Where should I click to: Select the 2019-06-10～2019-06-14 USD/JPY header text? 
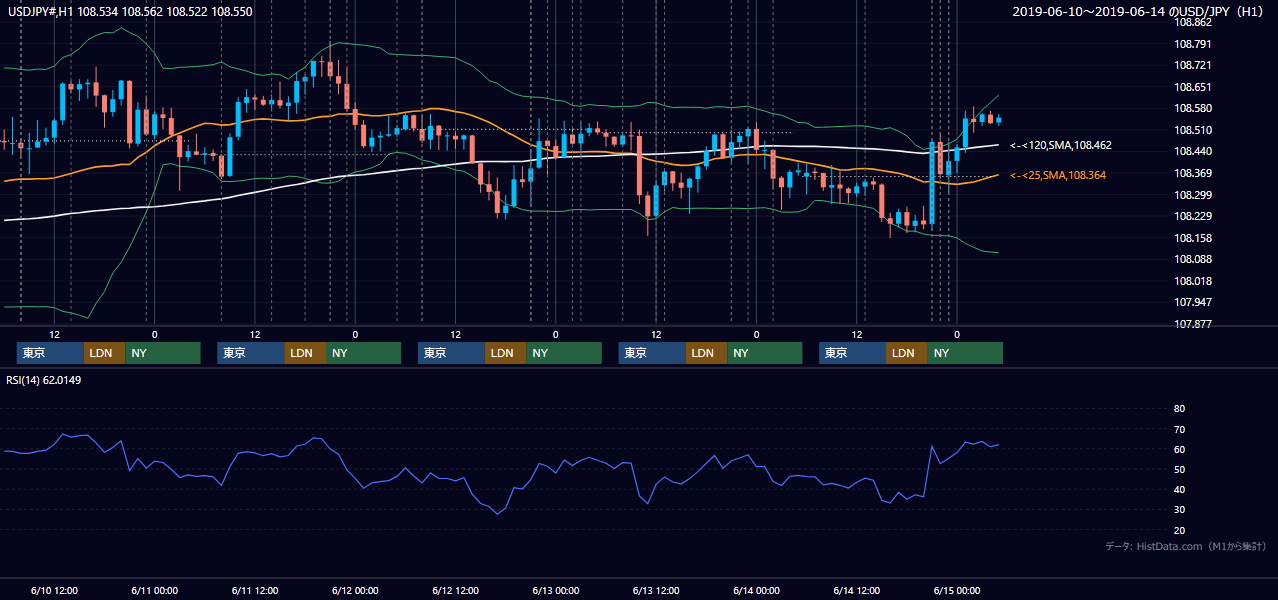[1138, 12]
